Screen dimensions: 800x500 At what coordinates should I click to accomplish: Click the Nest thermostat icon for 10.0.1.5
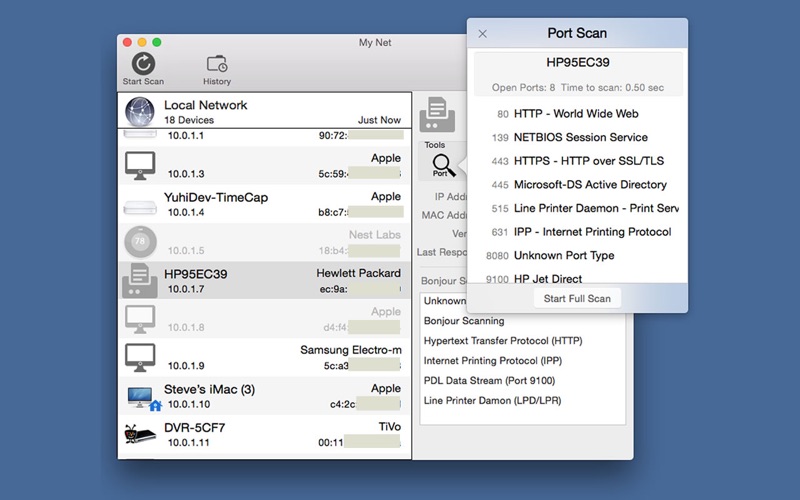coord(140,242)
